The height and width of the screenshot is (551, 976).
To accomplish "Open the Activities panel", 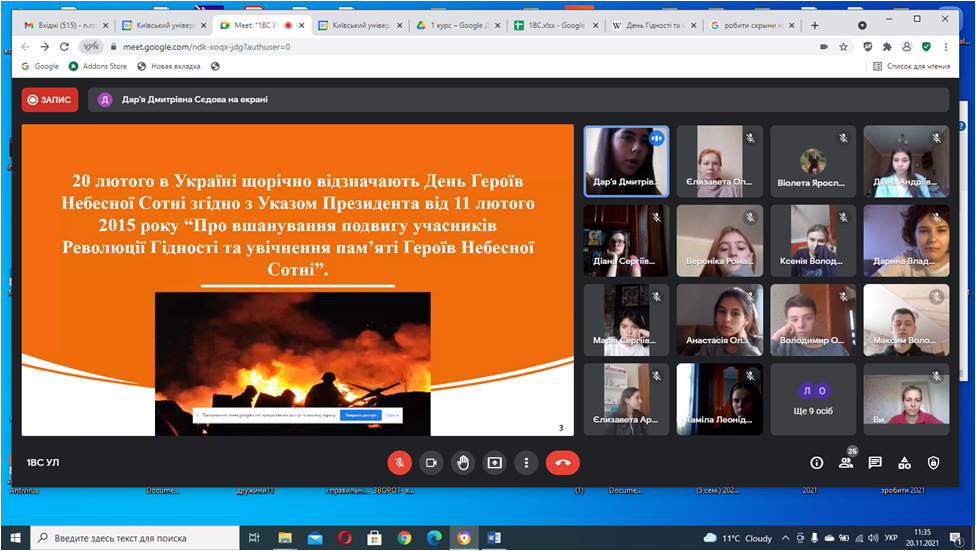I will [x=904, y=463].
